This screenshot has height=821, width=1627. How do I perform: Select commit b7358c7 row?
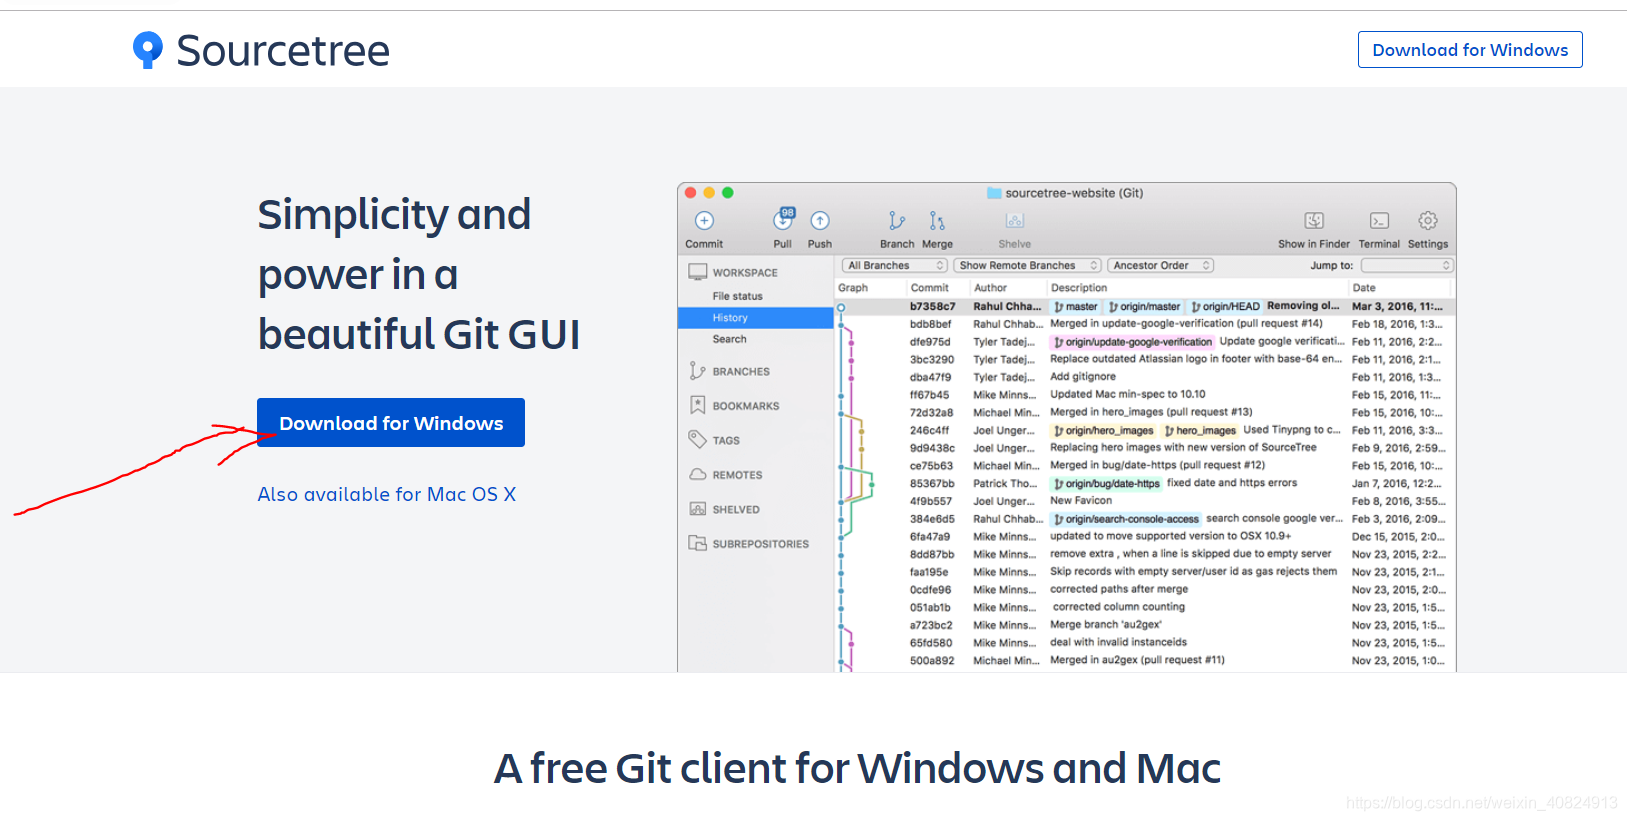1145,307
